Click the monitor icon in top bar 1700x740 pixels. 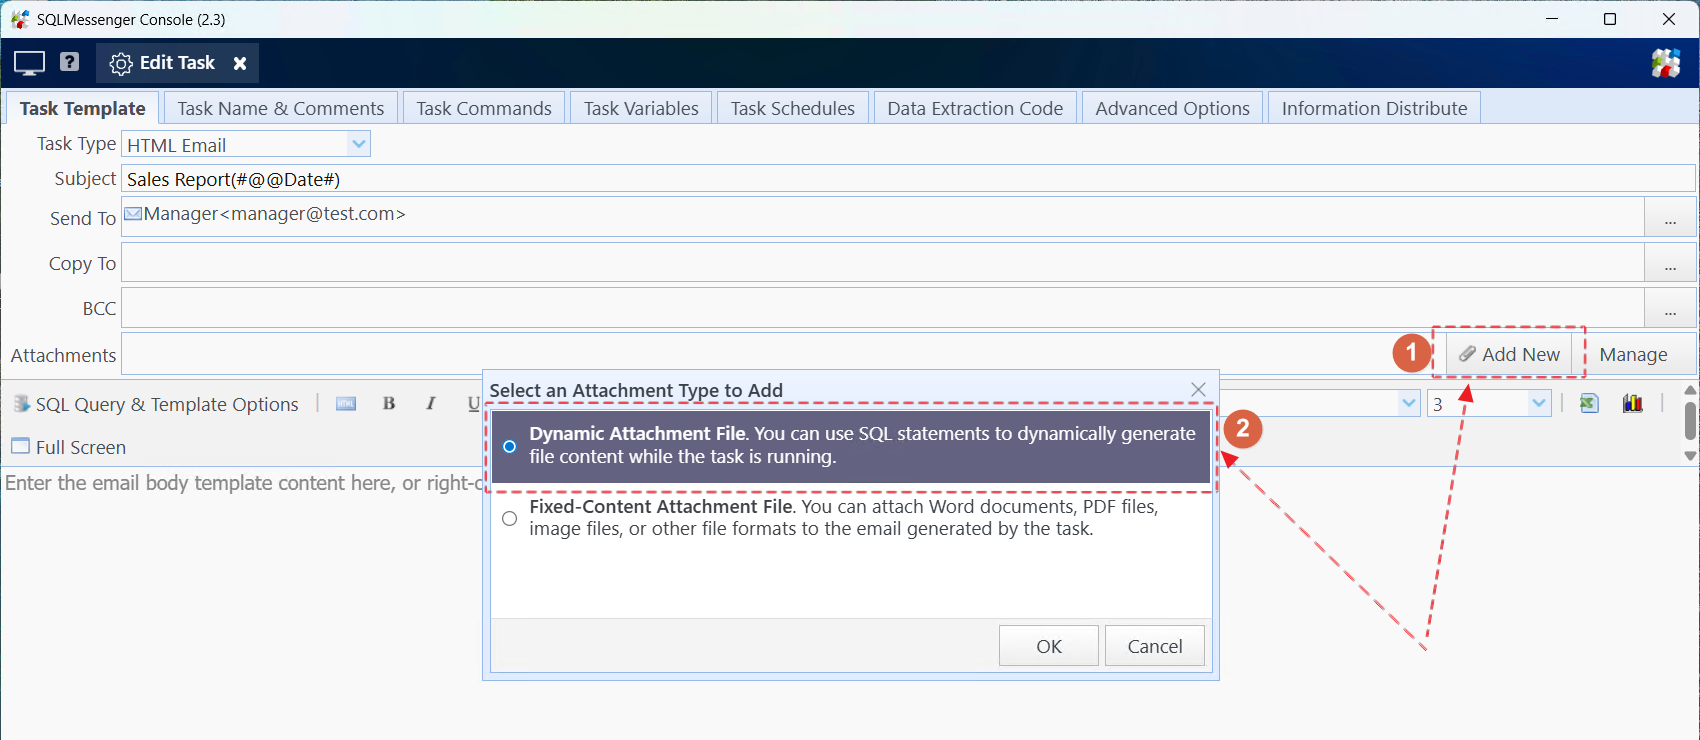coord(29,63)
